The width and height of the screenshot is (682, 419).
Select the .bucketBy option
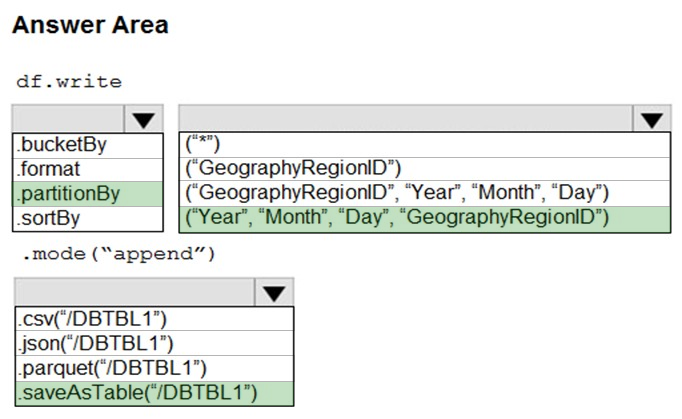88,145
